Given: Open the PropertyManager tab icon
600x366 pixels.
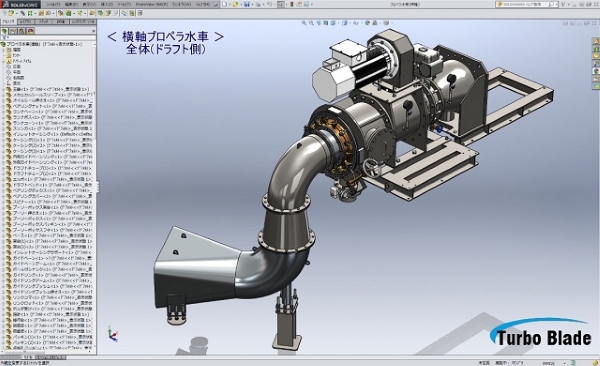Looking at the screenshot, I should click(x=13, y=31).
